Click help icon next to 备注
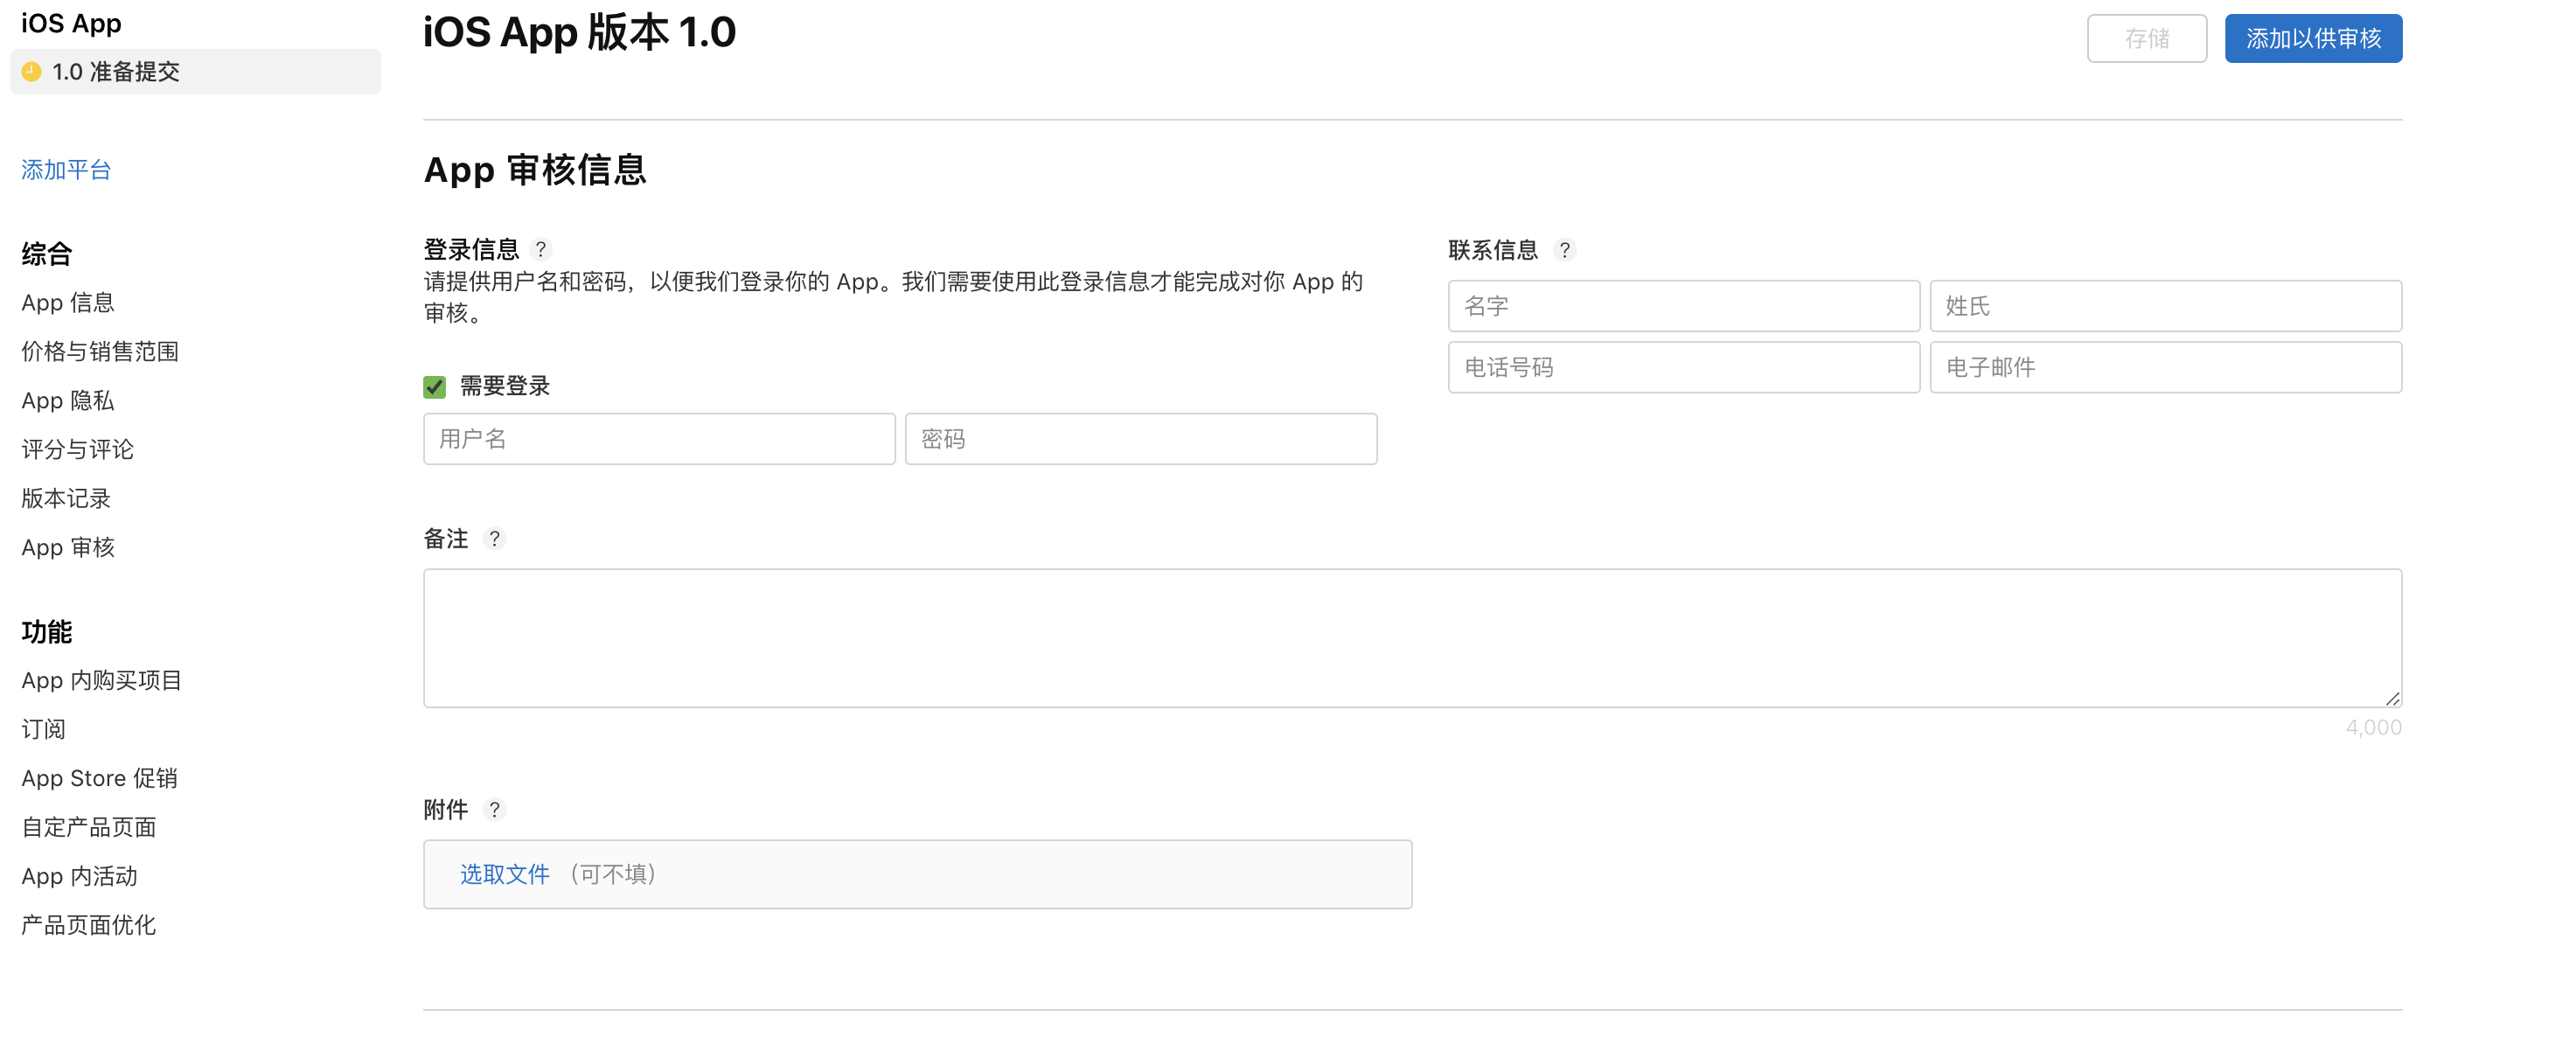This screenshot has width=2576, height=1037. [494, 539]
